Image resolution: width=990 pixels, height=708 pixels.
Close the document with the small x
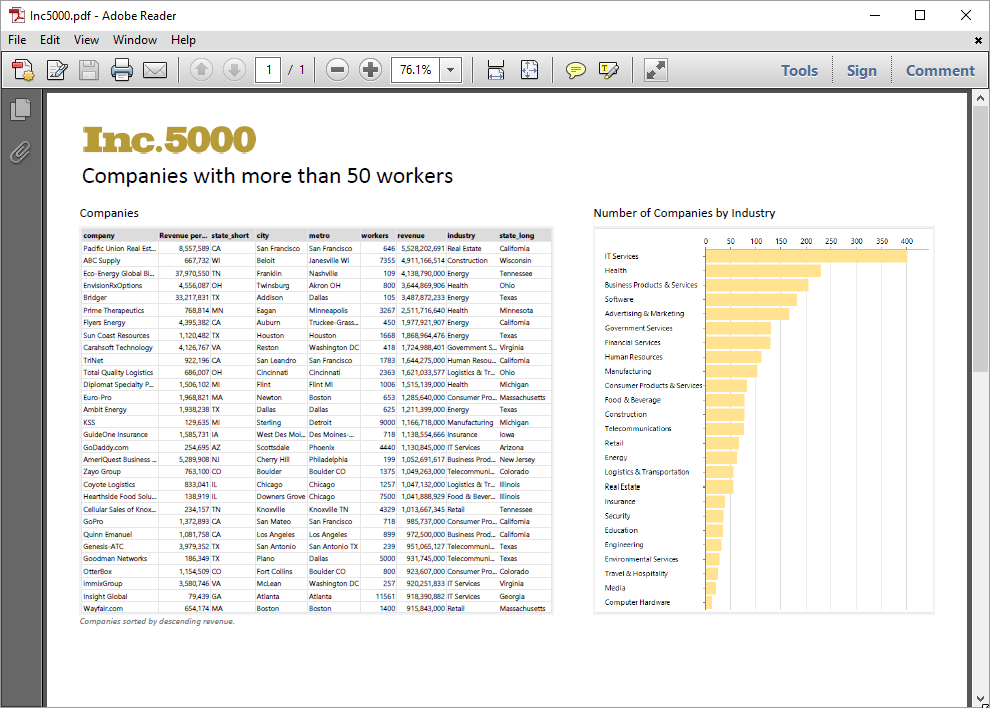click(x=978, y=40)
